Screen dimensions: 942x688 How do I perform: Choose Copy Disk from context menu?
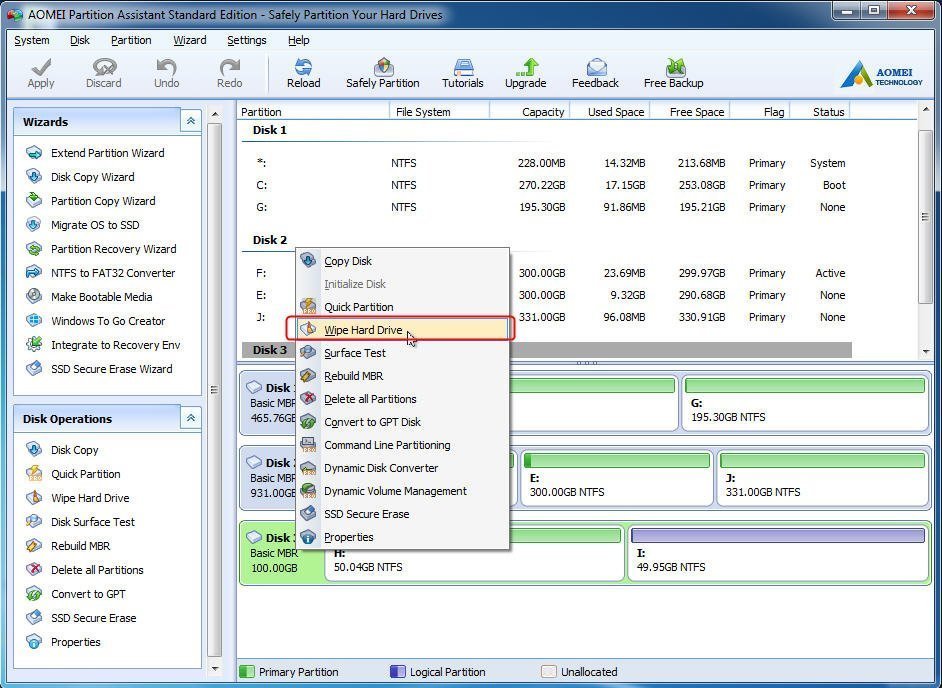pyautogui.click(x=403, y=261)
